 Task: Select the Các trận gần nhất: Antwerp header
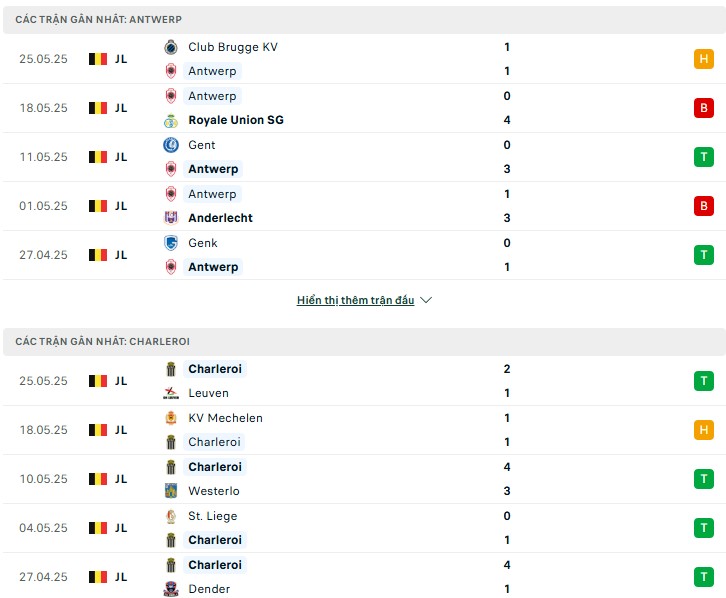tap(364, 20)
